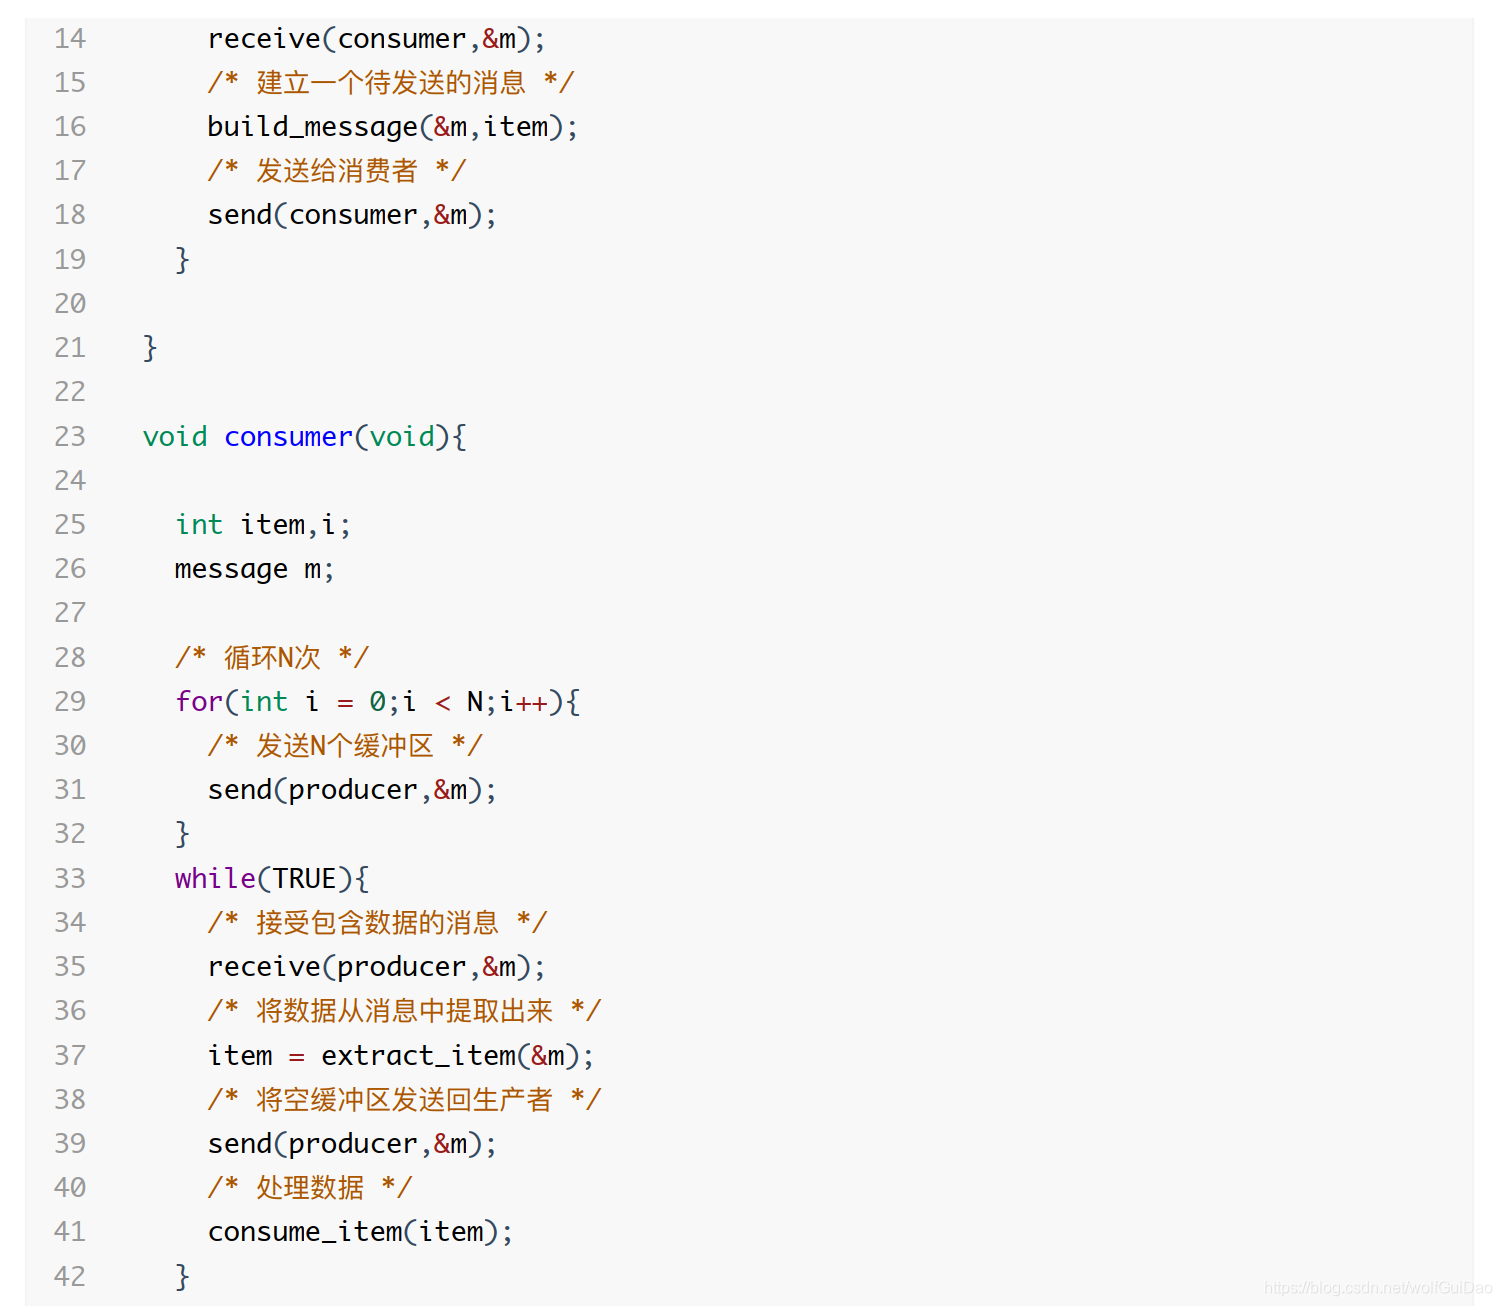The height and width of the screenshot is (1306, 1502).
Task: Click 'send(consumer,&m);' on line 18
Action: tap(352, 215)
